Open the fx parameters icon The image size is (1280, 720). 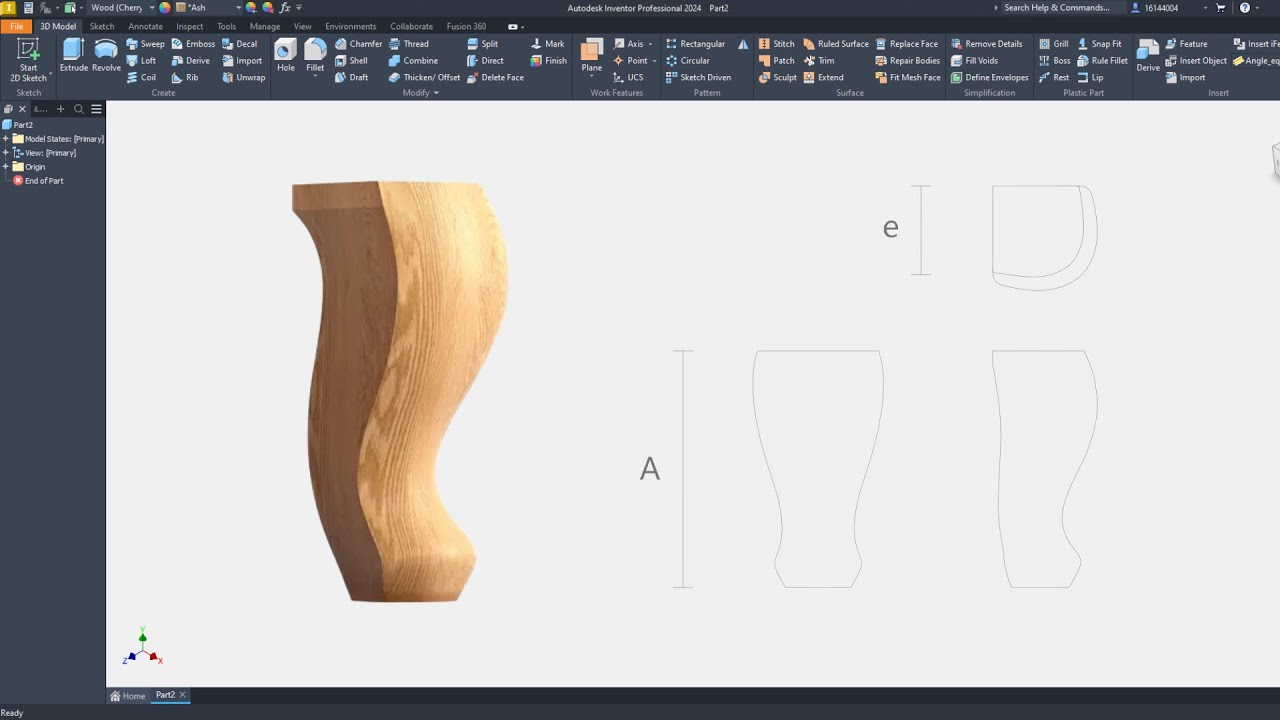[285, 8]
